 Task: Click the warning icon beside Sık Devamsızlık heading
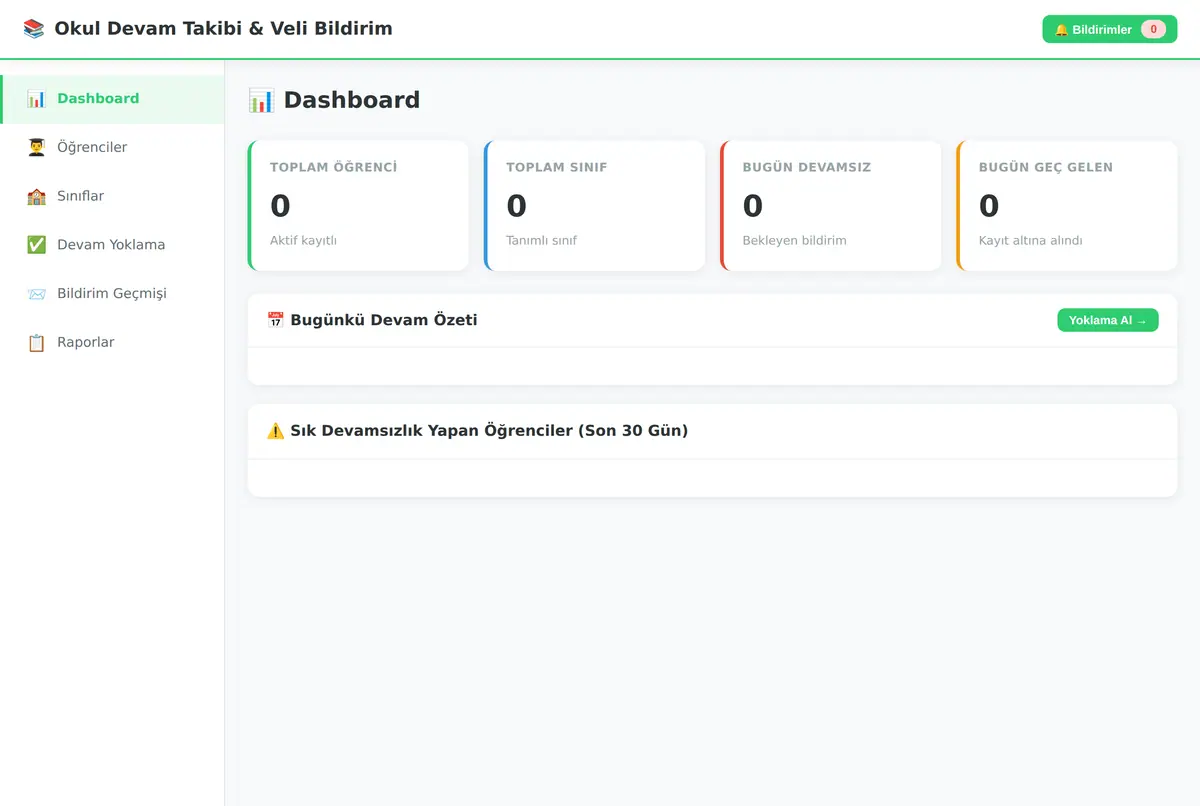[276, 431]
